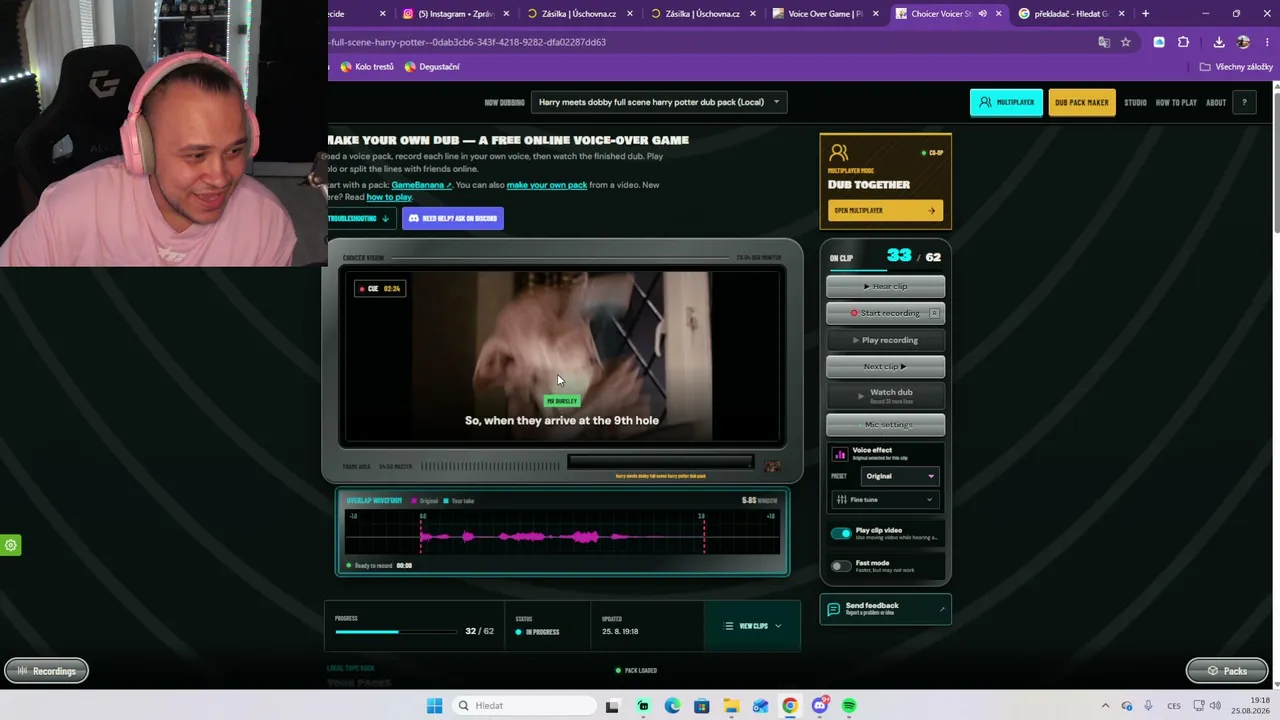Open the How To Play page
This screenshot has height=720, width=1280.
point(1176,102)
